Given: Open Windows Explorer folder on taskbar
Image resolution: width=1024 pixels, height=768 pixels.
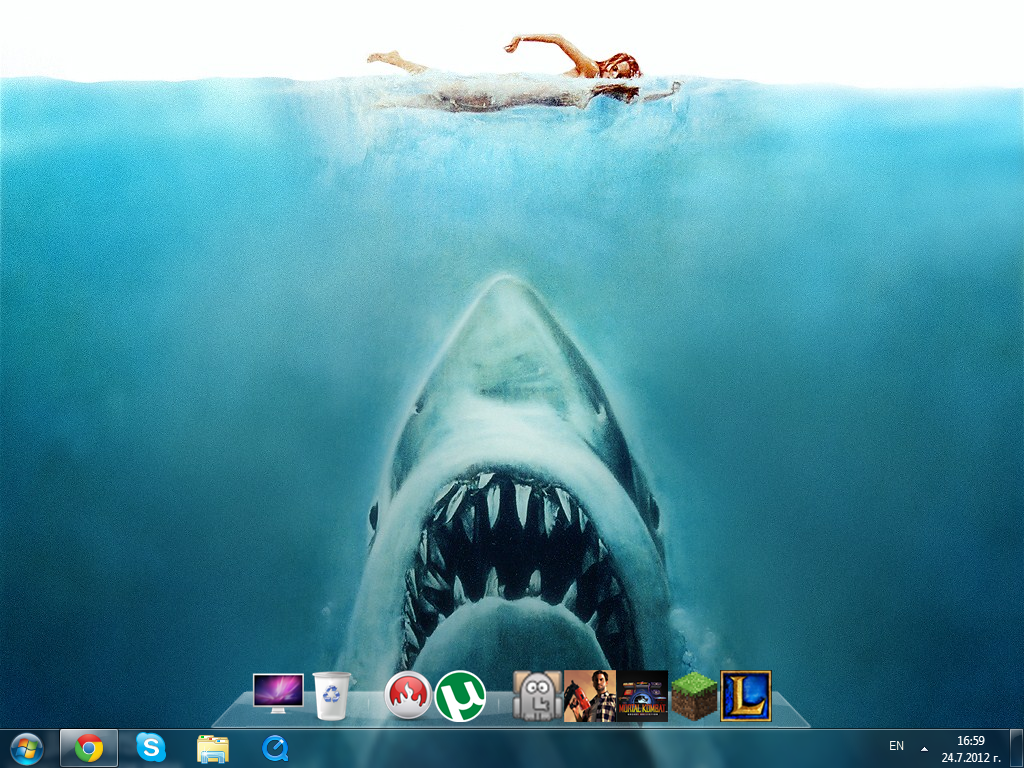Looking at the screenshot, I should click(213, 749).
